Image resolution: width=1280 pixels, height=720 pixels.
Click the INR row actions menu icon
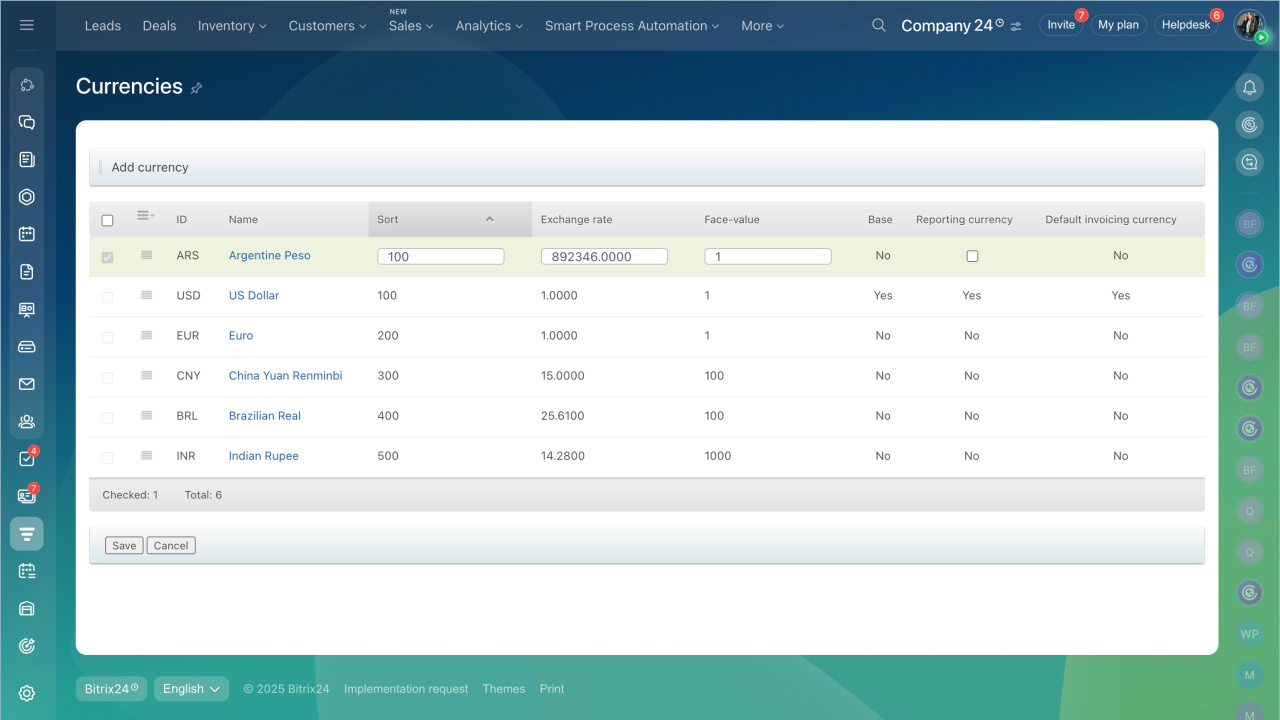click(x=146, y=455)
